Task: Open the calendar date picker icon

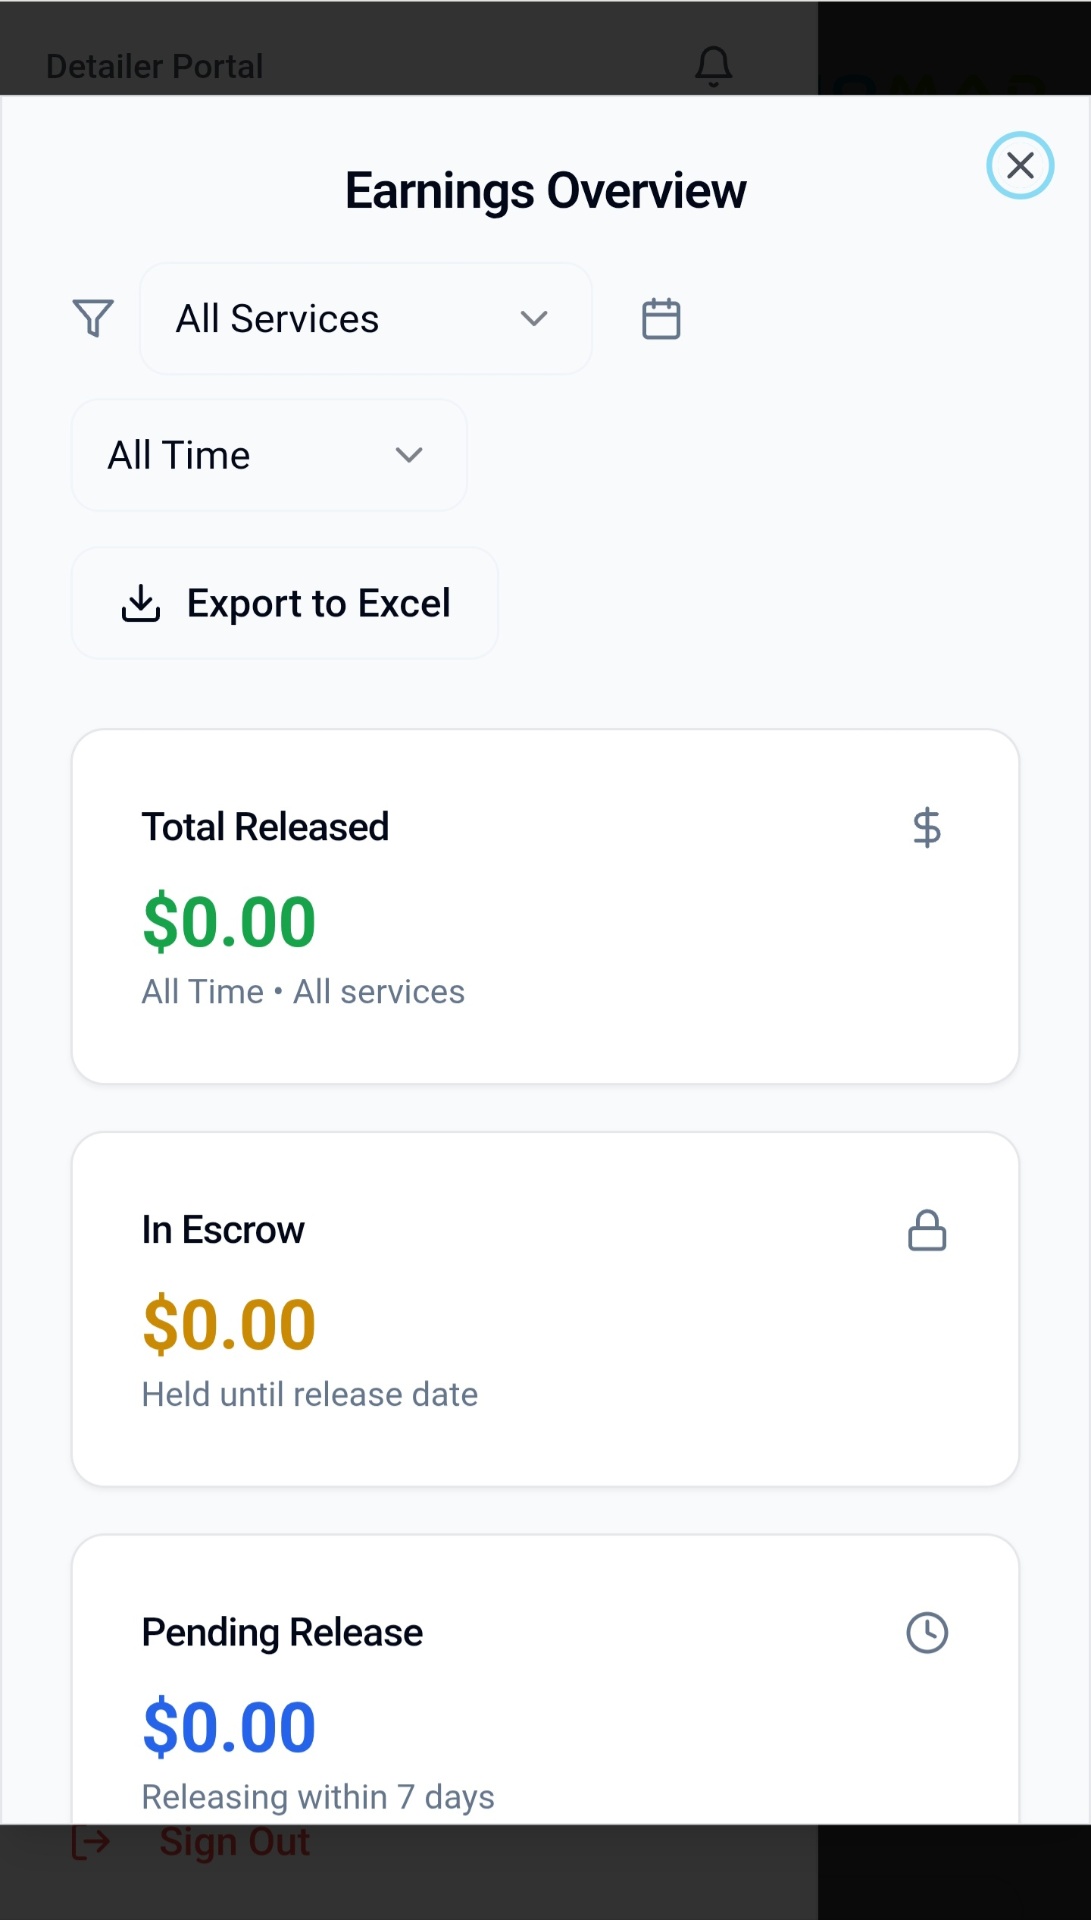Action: 660,319
